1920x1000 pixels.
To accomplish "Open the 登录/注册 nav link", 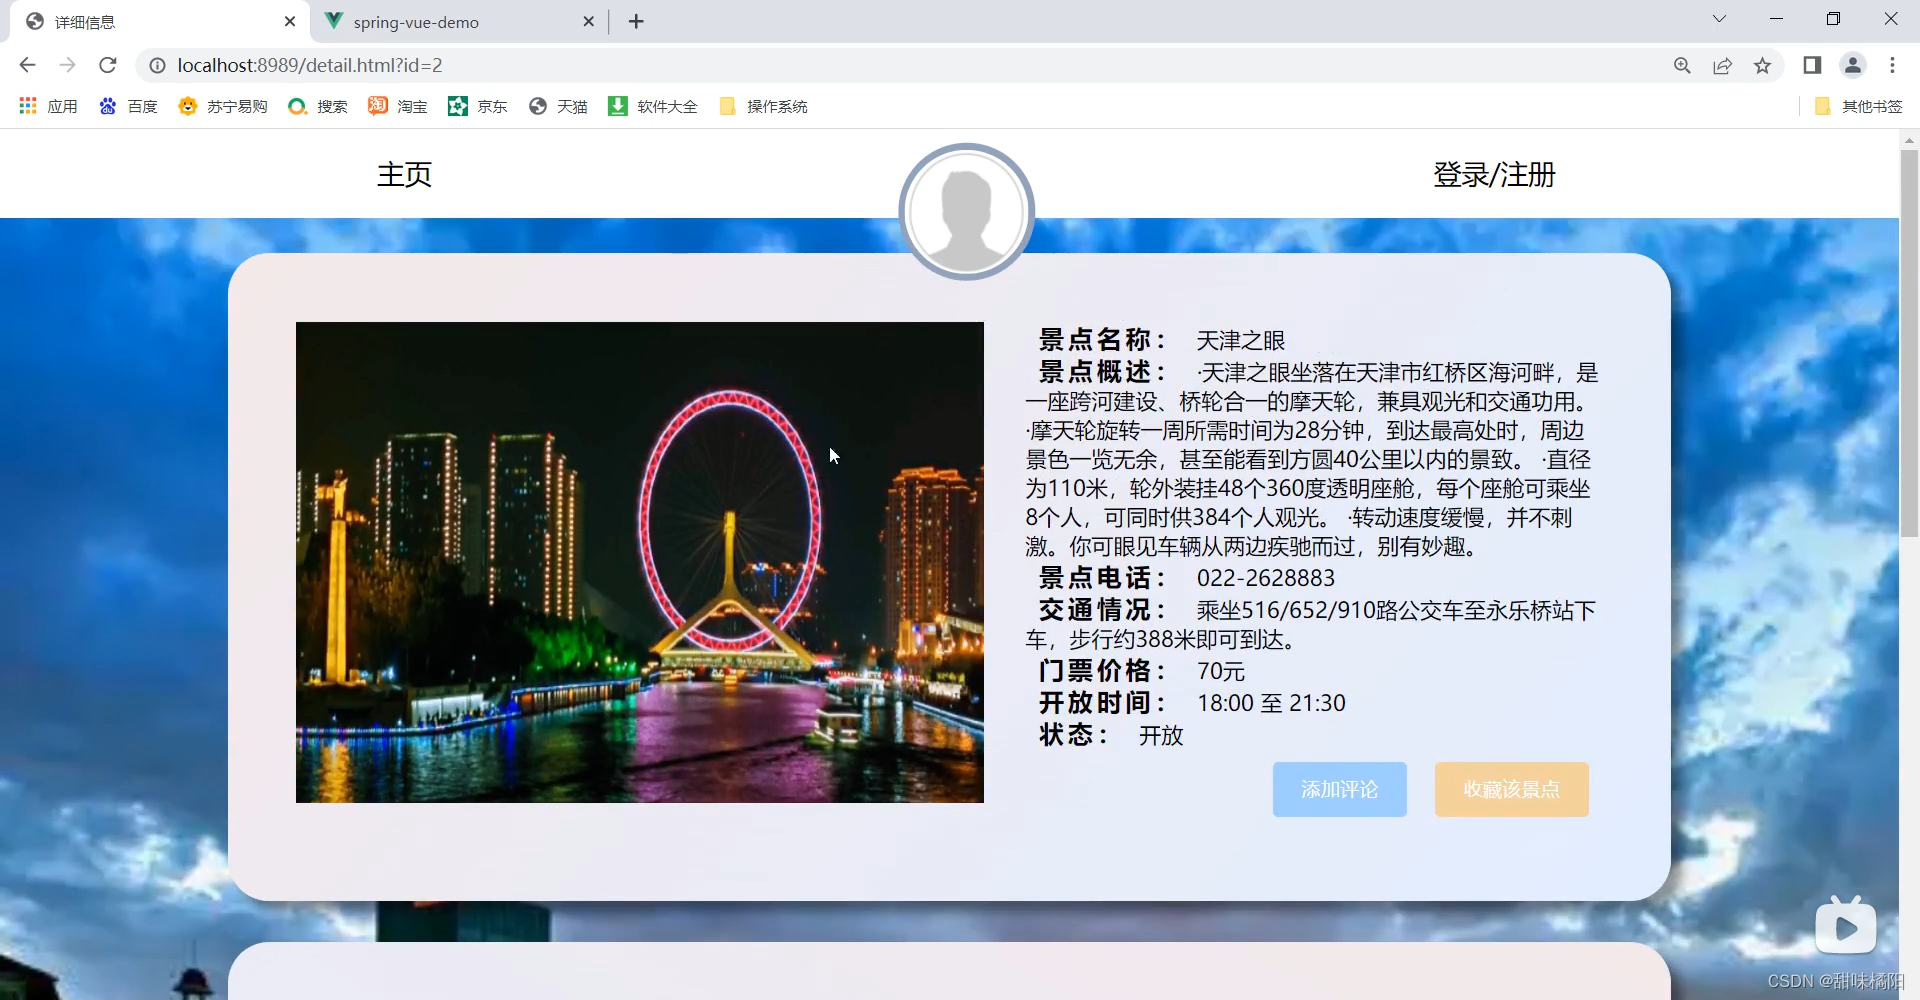I will click(x=1494, y=174).
